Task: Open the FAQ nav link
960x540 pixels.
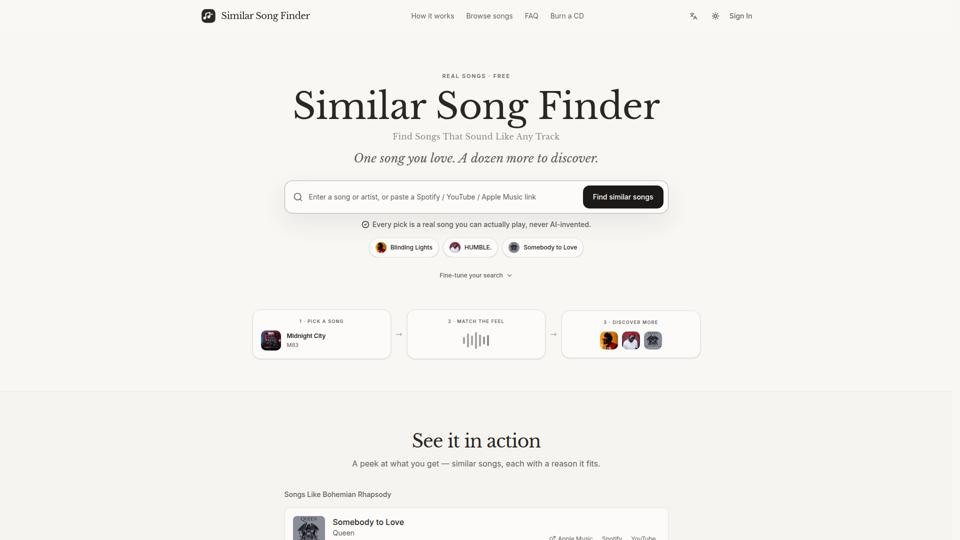Action: click(531, 16)
